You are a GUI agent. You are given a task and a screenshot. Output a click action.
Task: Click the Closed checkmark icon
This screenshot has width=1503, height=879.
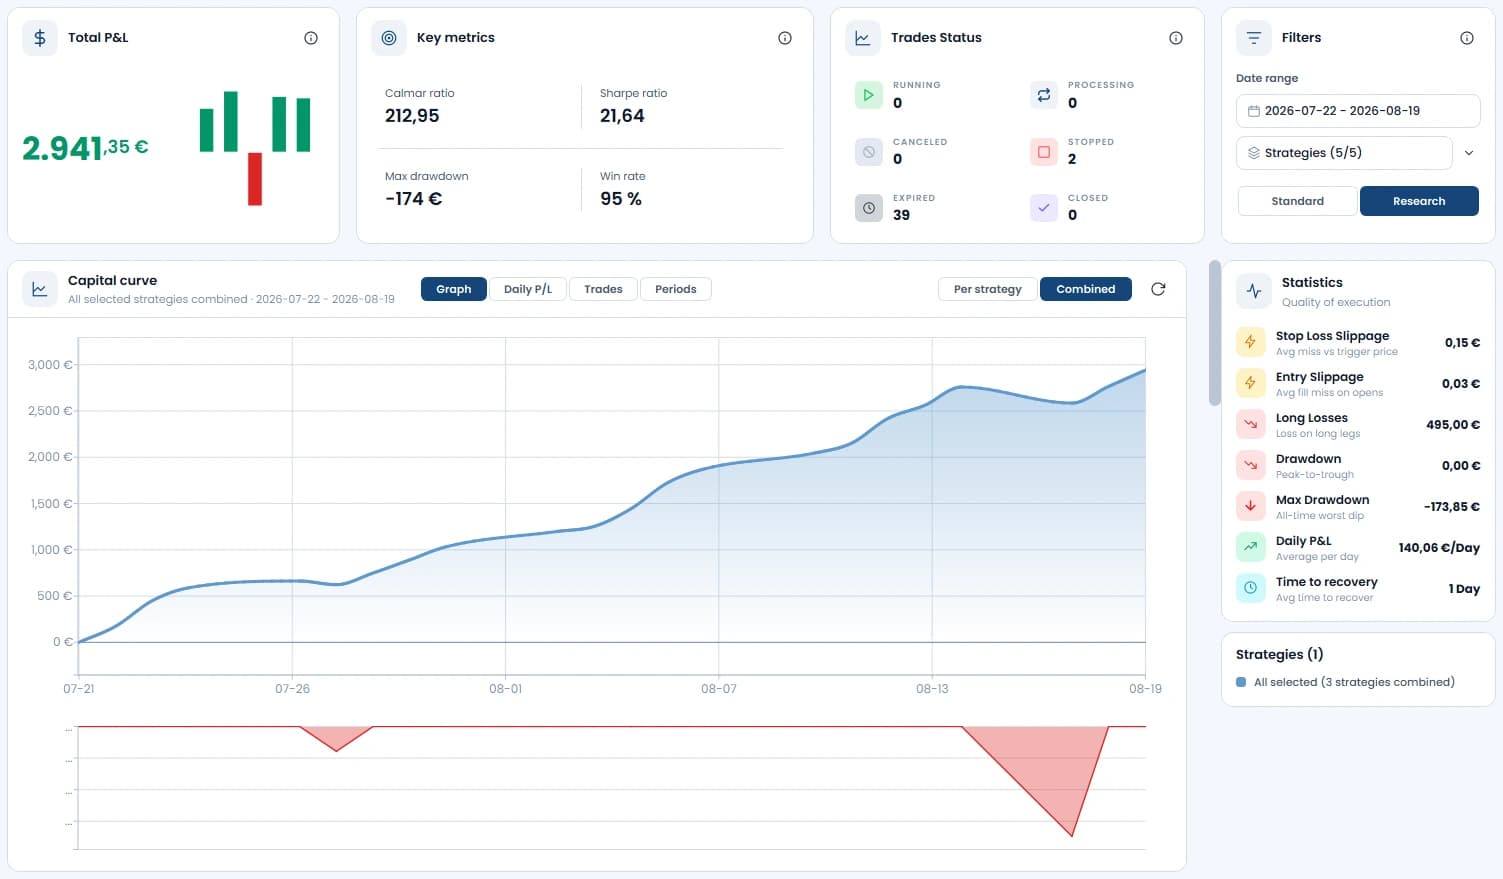pos(1044,208)
